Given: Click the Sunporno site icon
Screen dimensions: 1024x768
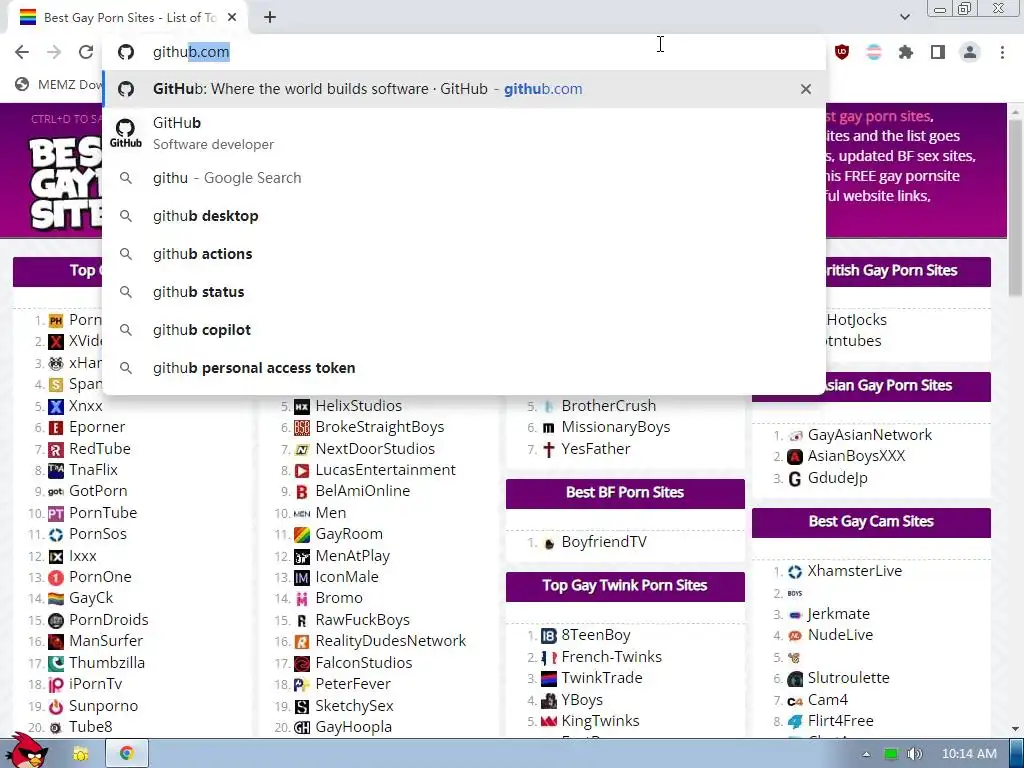Looking at the screenshot, I should [x=56, y=706].
